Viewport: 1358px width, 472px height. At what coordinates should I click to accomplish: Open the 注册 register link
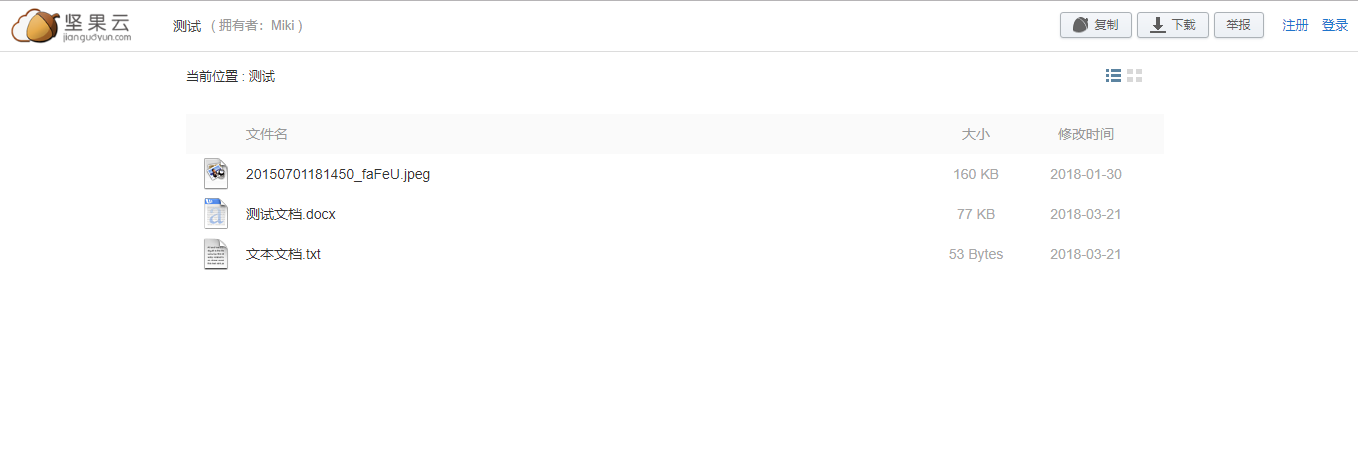click(1295, 25)
